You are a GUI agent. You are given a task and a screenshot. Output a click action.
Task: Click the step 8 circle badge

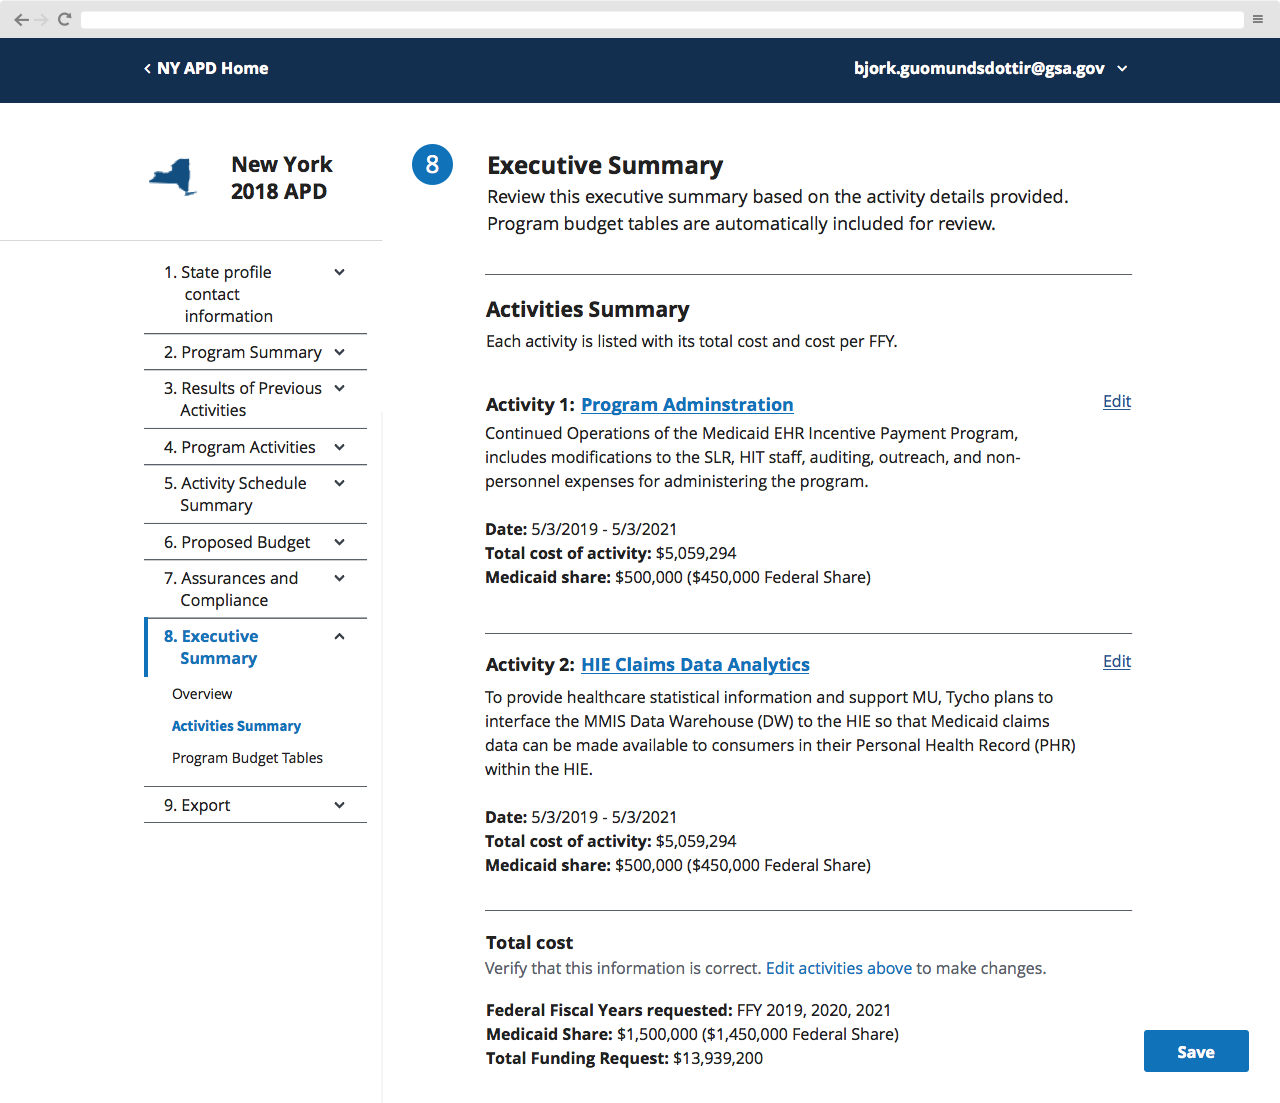[x=432, y=164]
